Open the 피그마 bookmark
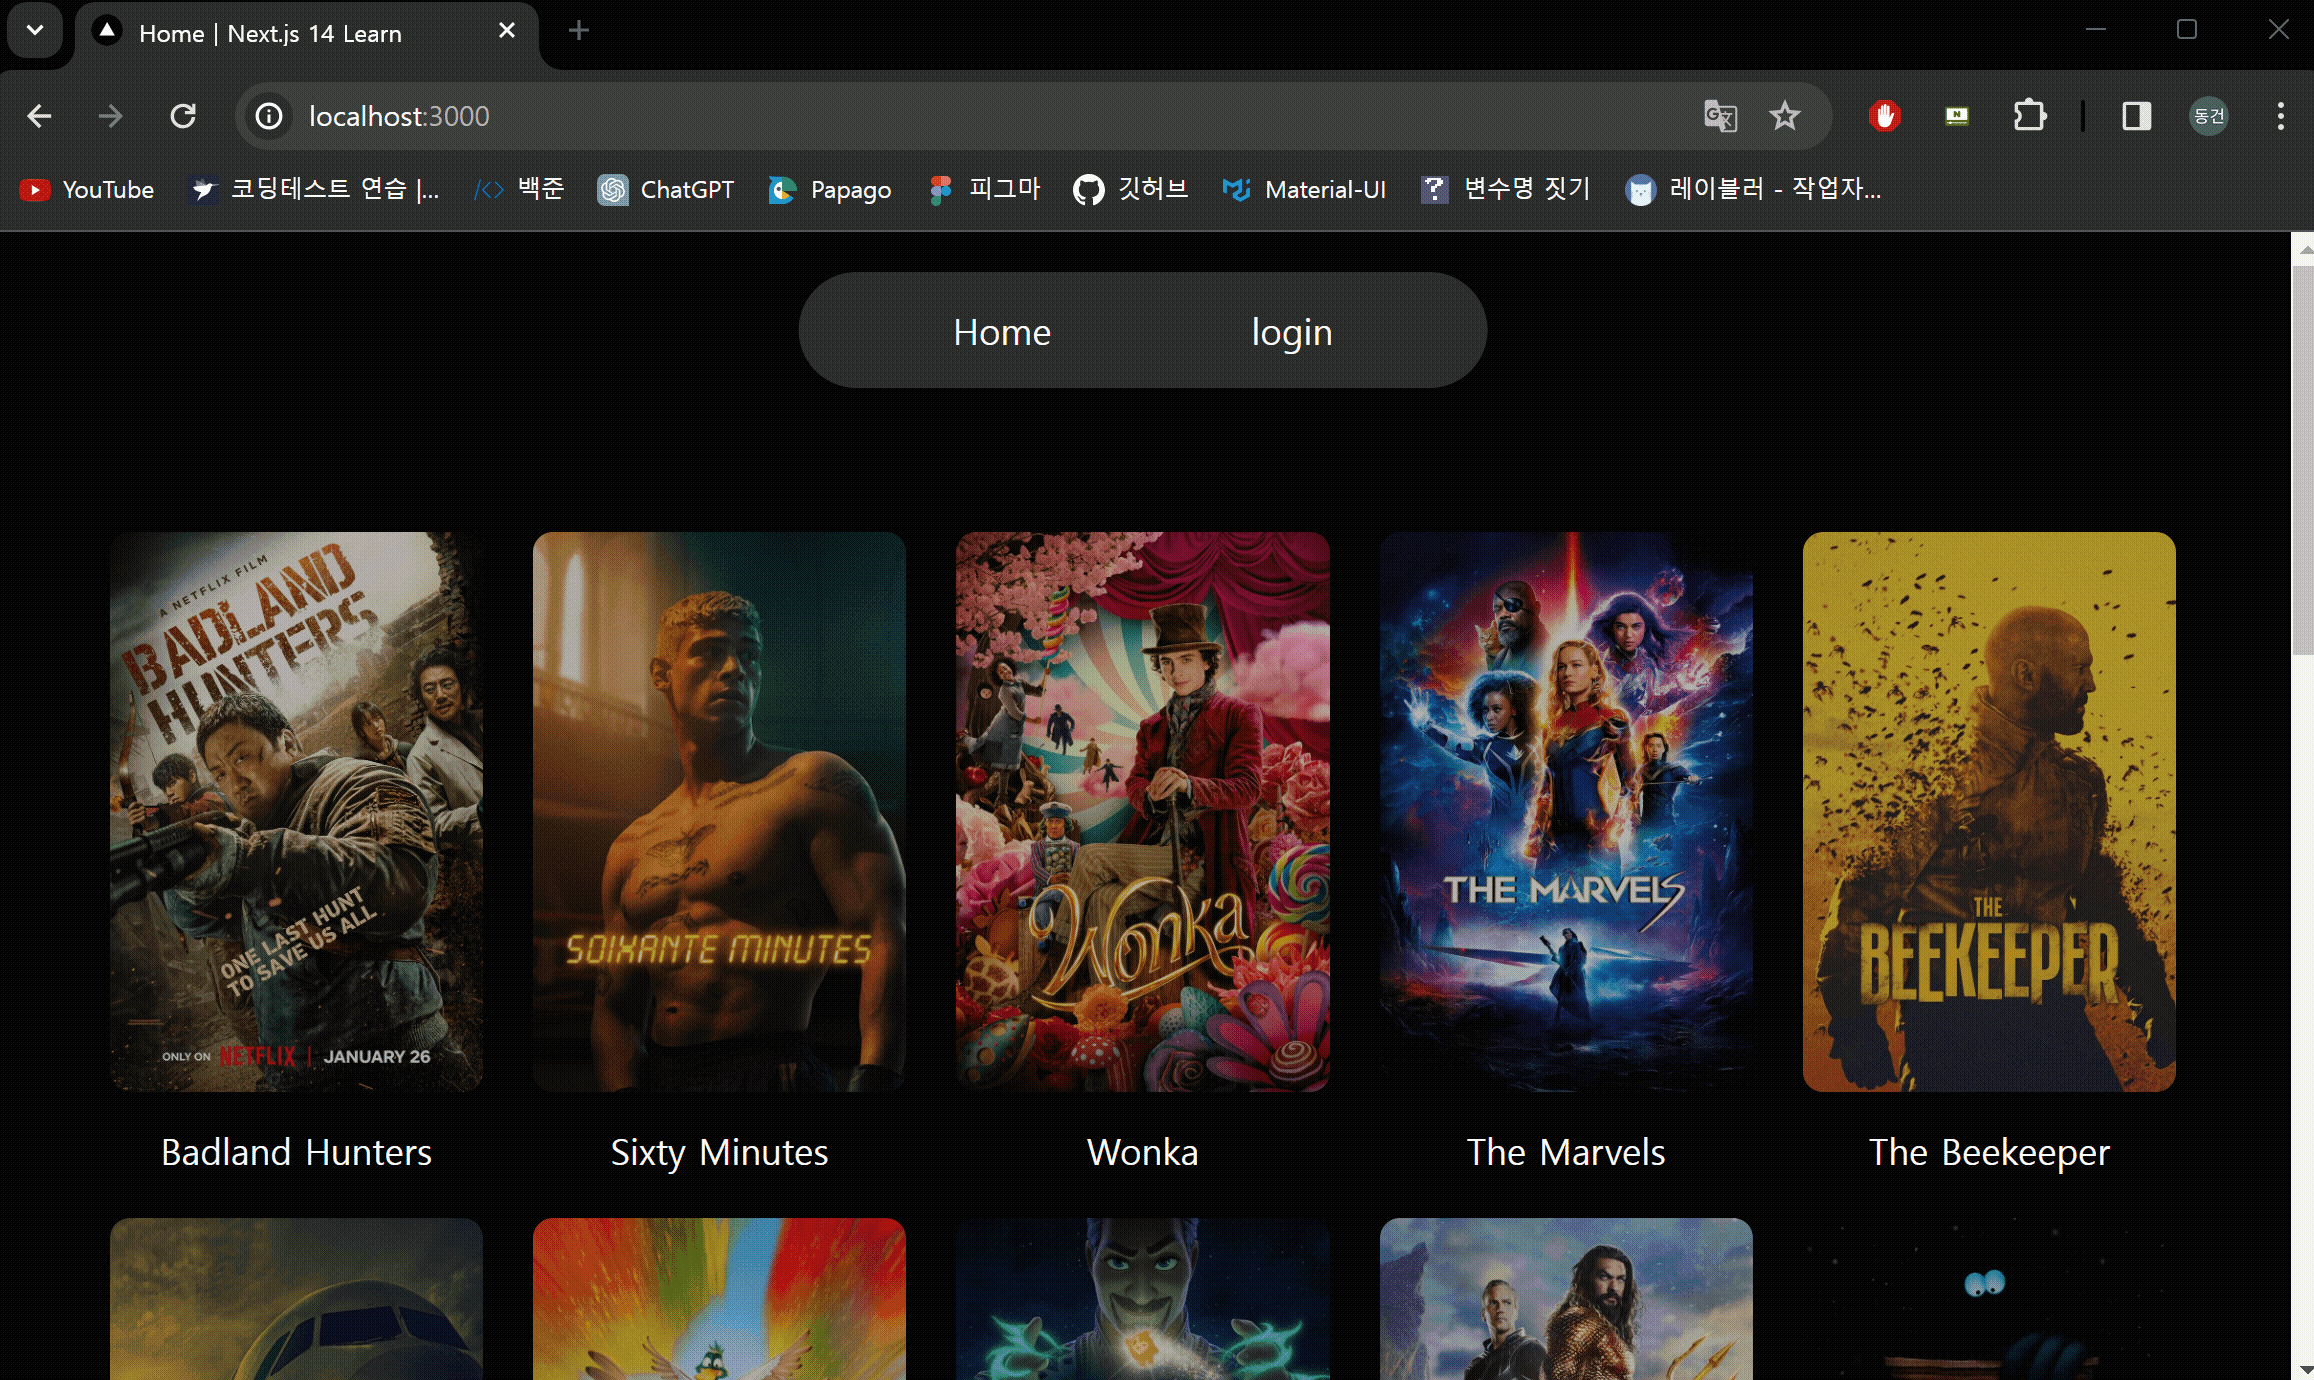The height and width of the screenshot is (1380, 2314). (x=985, y=189)
